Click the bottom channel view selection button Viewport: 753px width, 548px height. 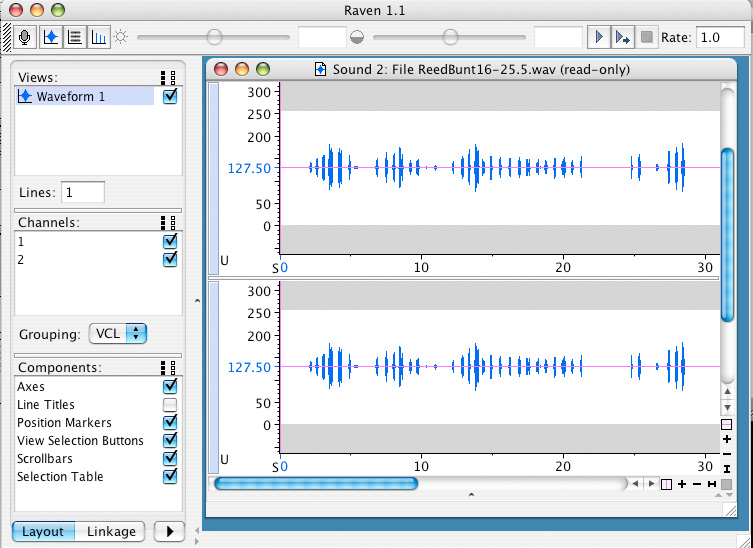click(x=214, y=378)
